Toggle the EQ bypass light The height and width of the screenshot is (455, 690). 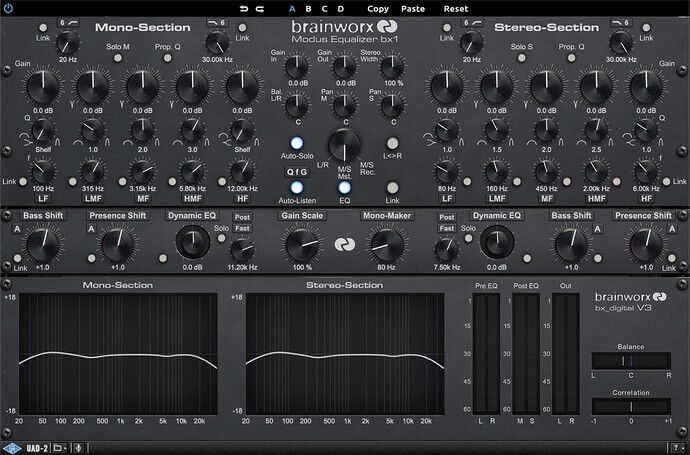(x=345, y=187)
